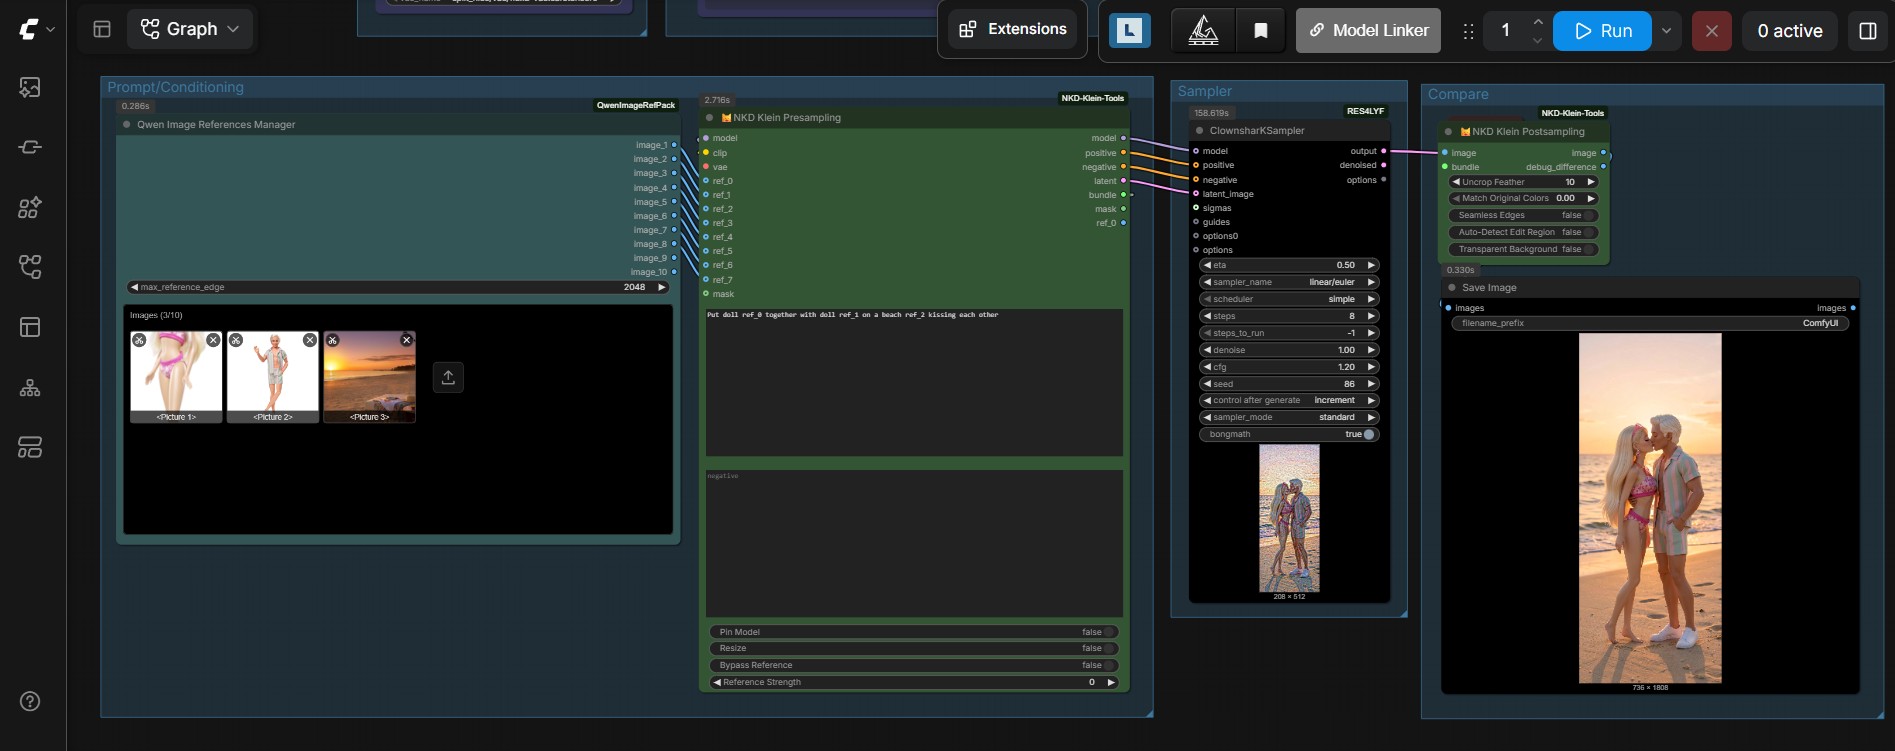Click the positive prompt text box

(x=914, y=382)
